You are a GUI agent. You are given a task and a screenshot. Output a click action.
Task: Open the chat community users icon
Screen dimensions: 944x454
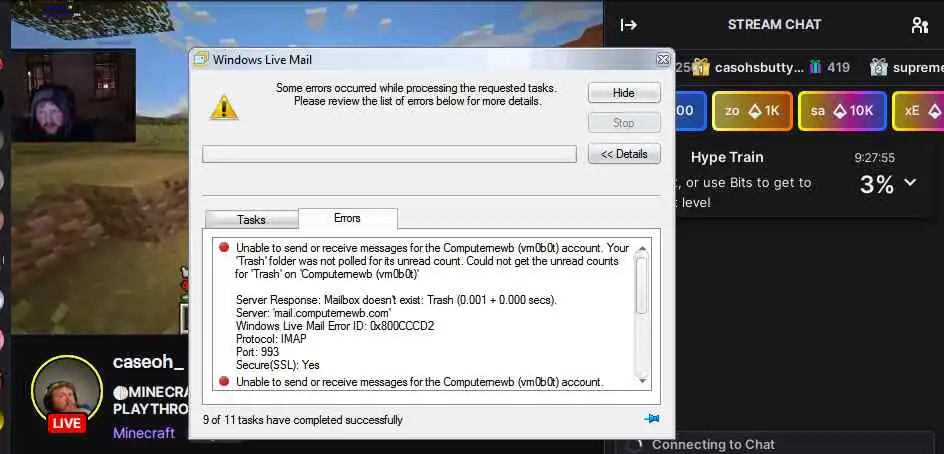click(919, 25)
